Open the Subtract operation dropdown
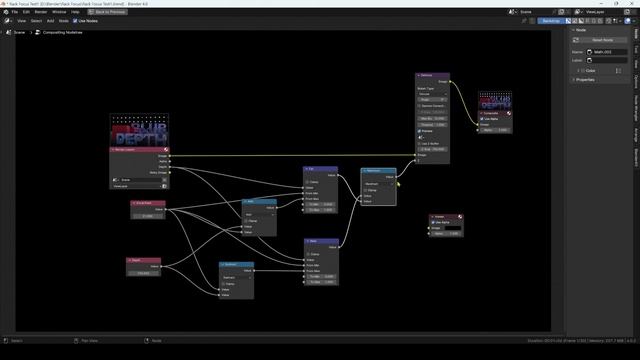 pos(237,278)
